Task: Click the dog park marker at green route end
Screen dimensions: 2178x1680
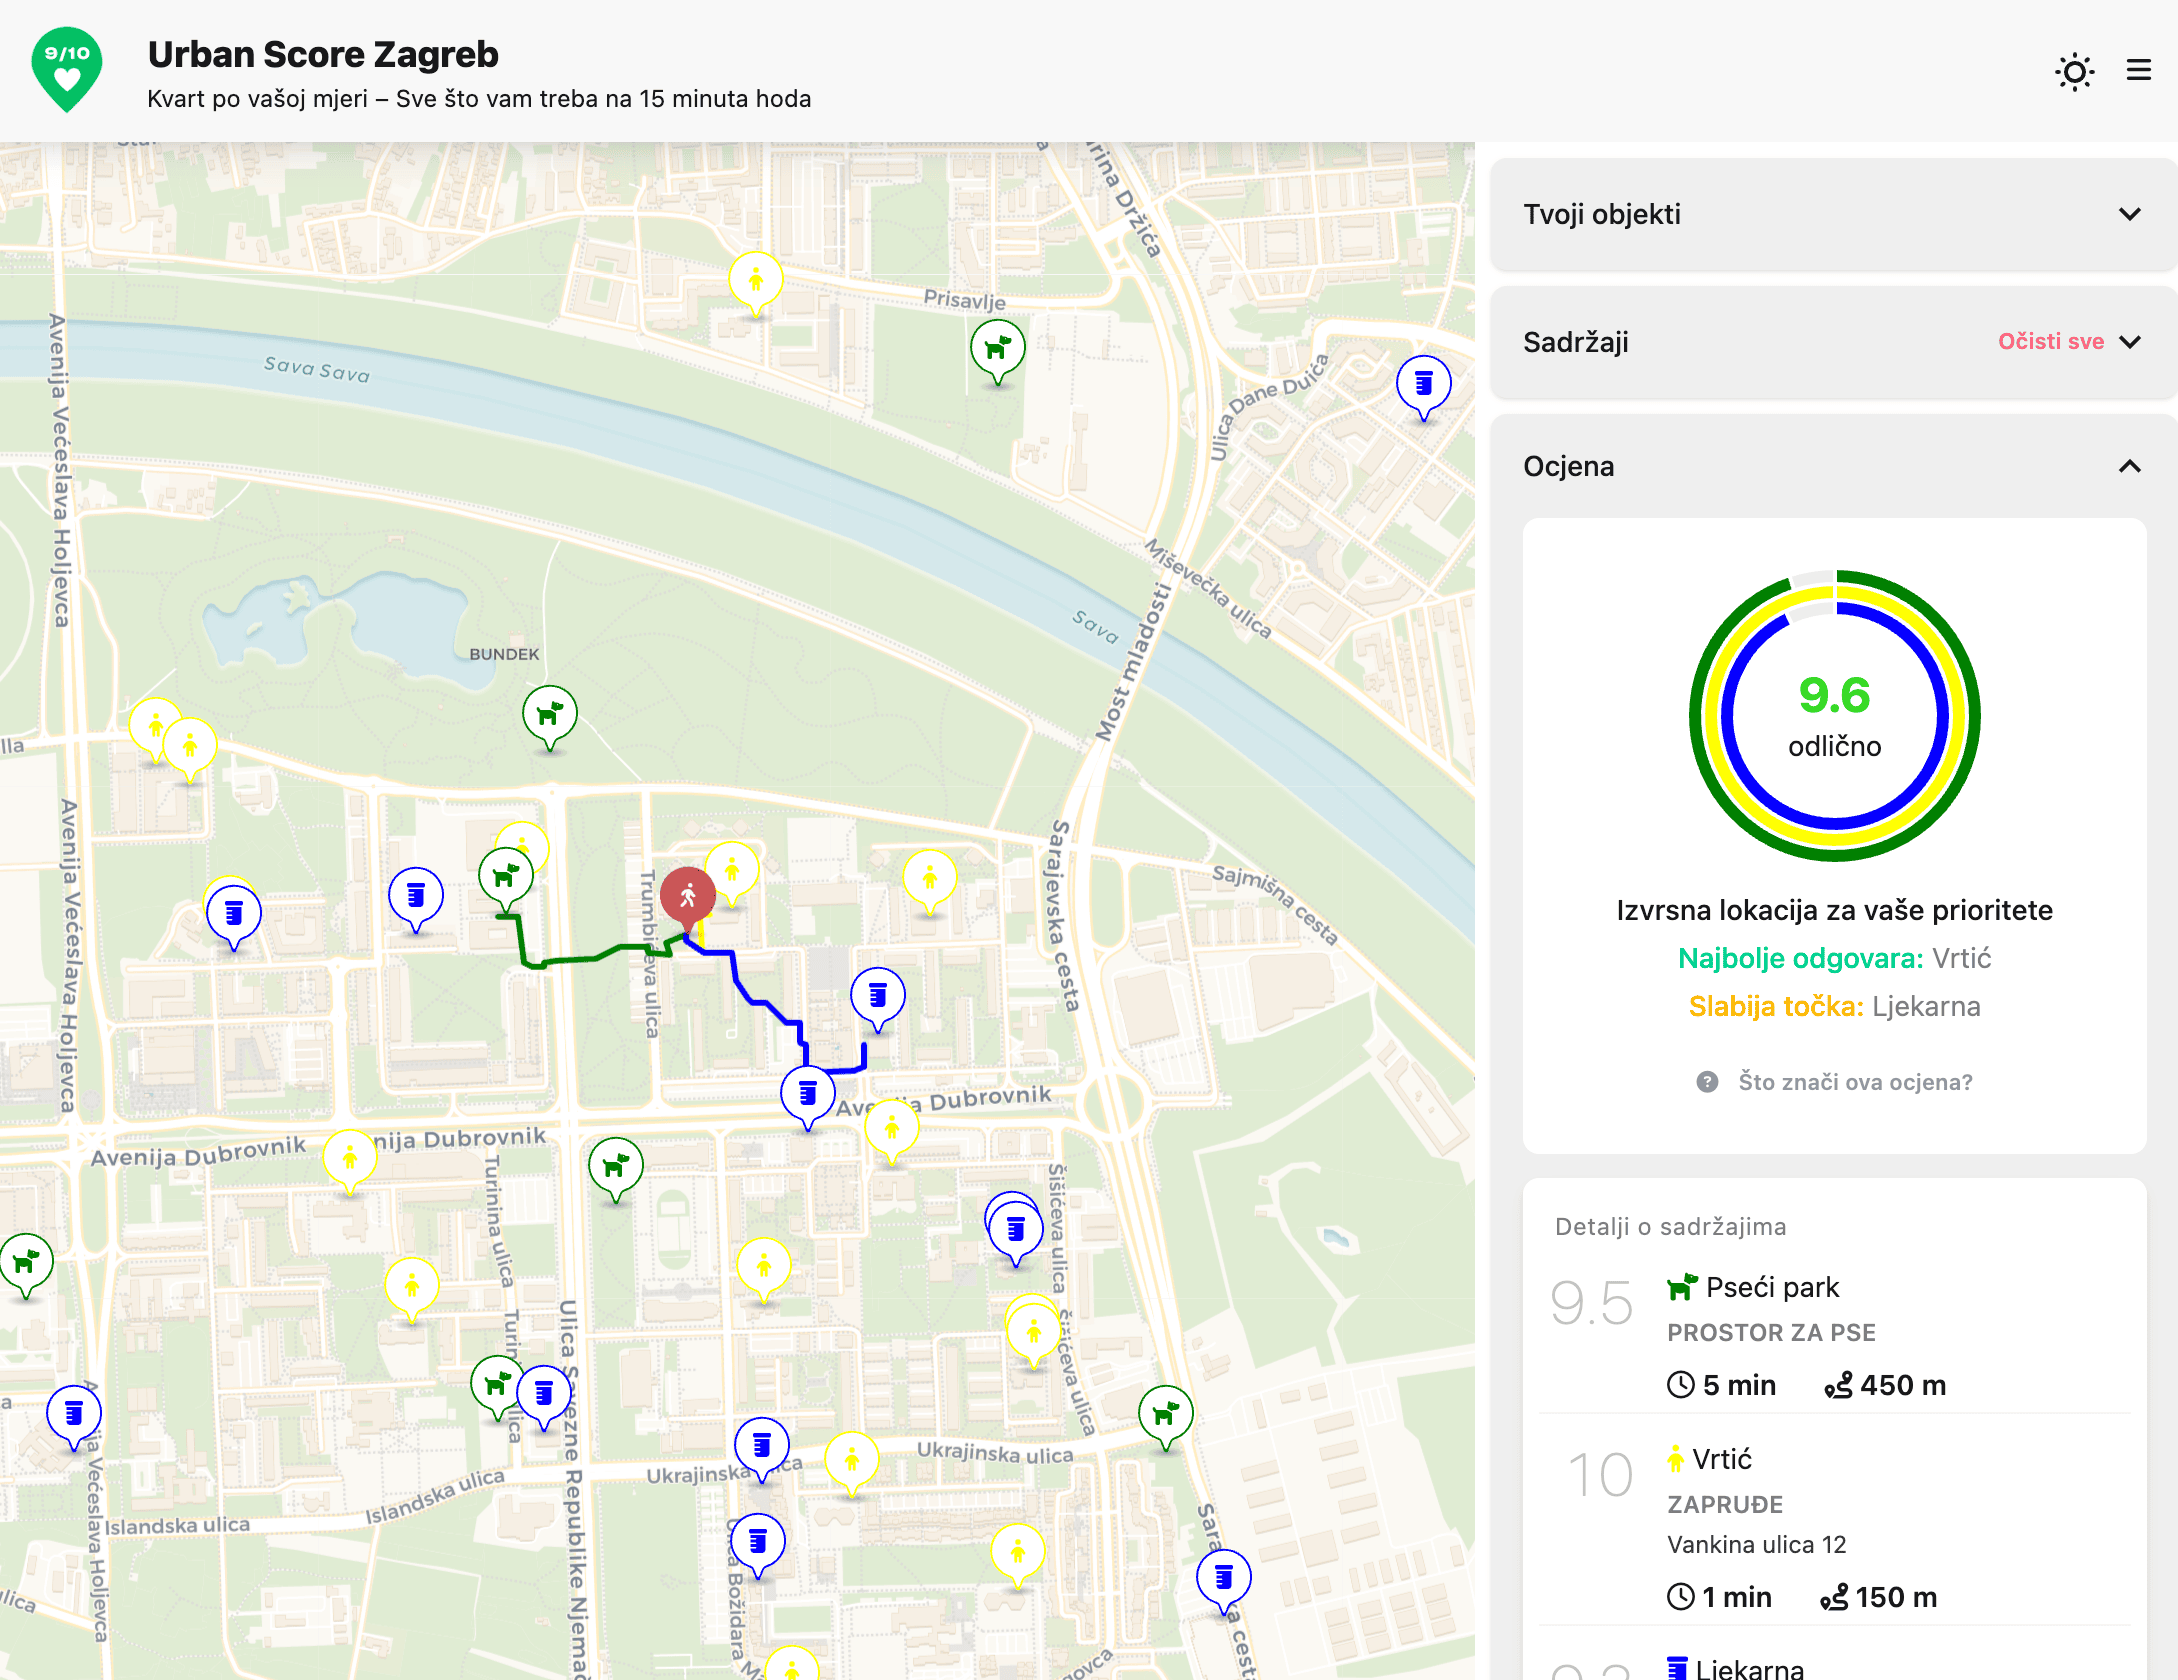Action: (506, 878)
